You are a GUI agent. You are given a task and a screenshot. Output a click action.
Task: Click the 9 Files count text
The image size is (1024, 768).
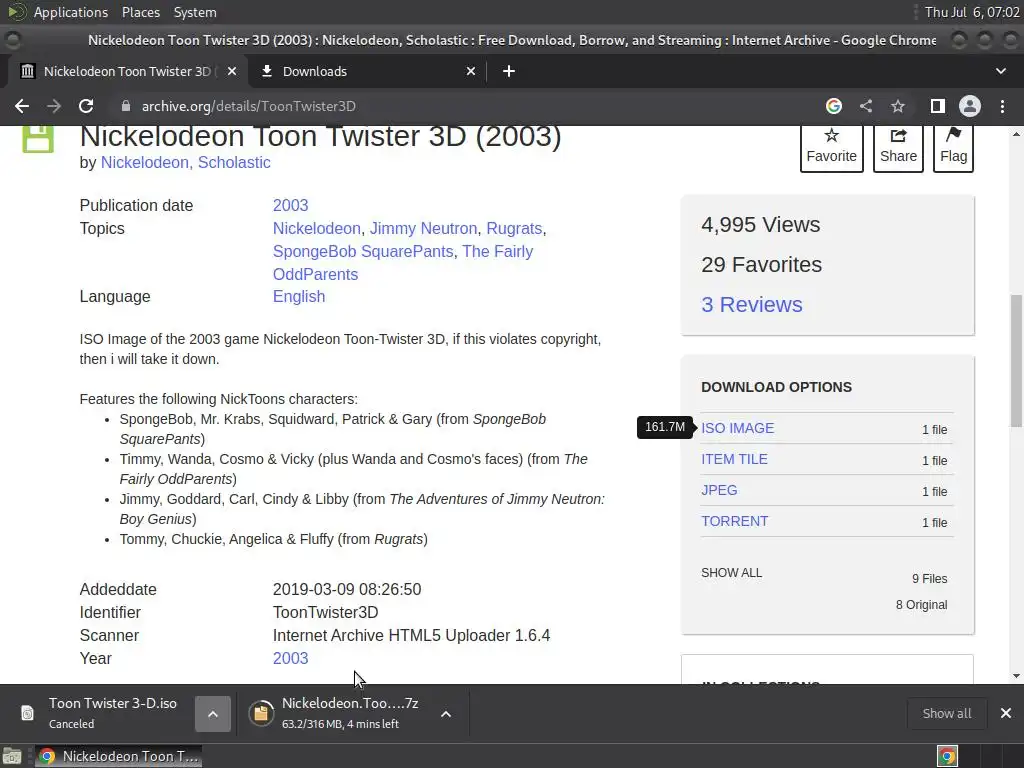point(929,579)
